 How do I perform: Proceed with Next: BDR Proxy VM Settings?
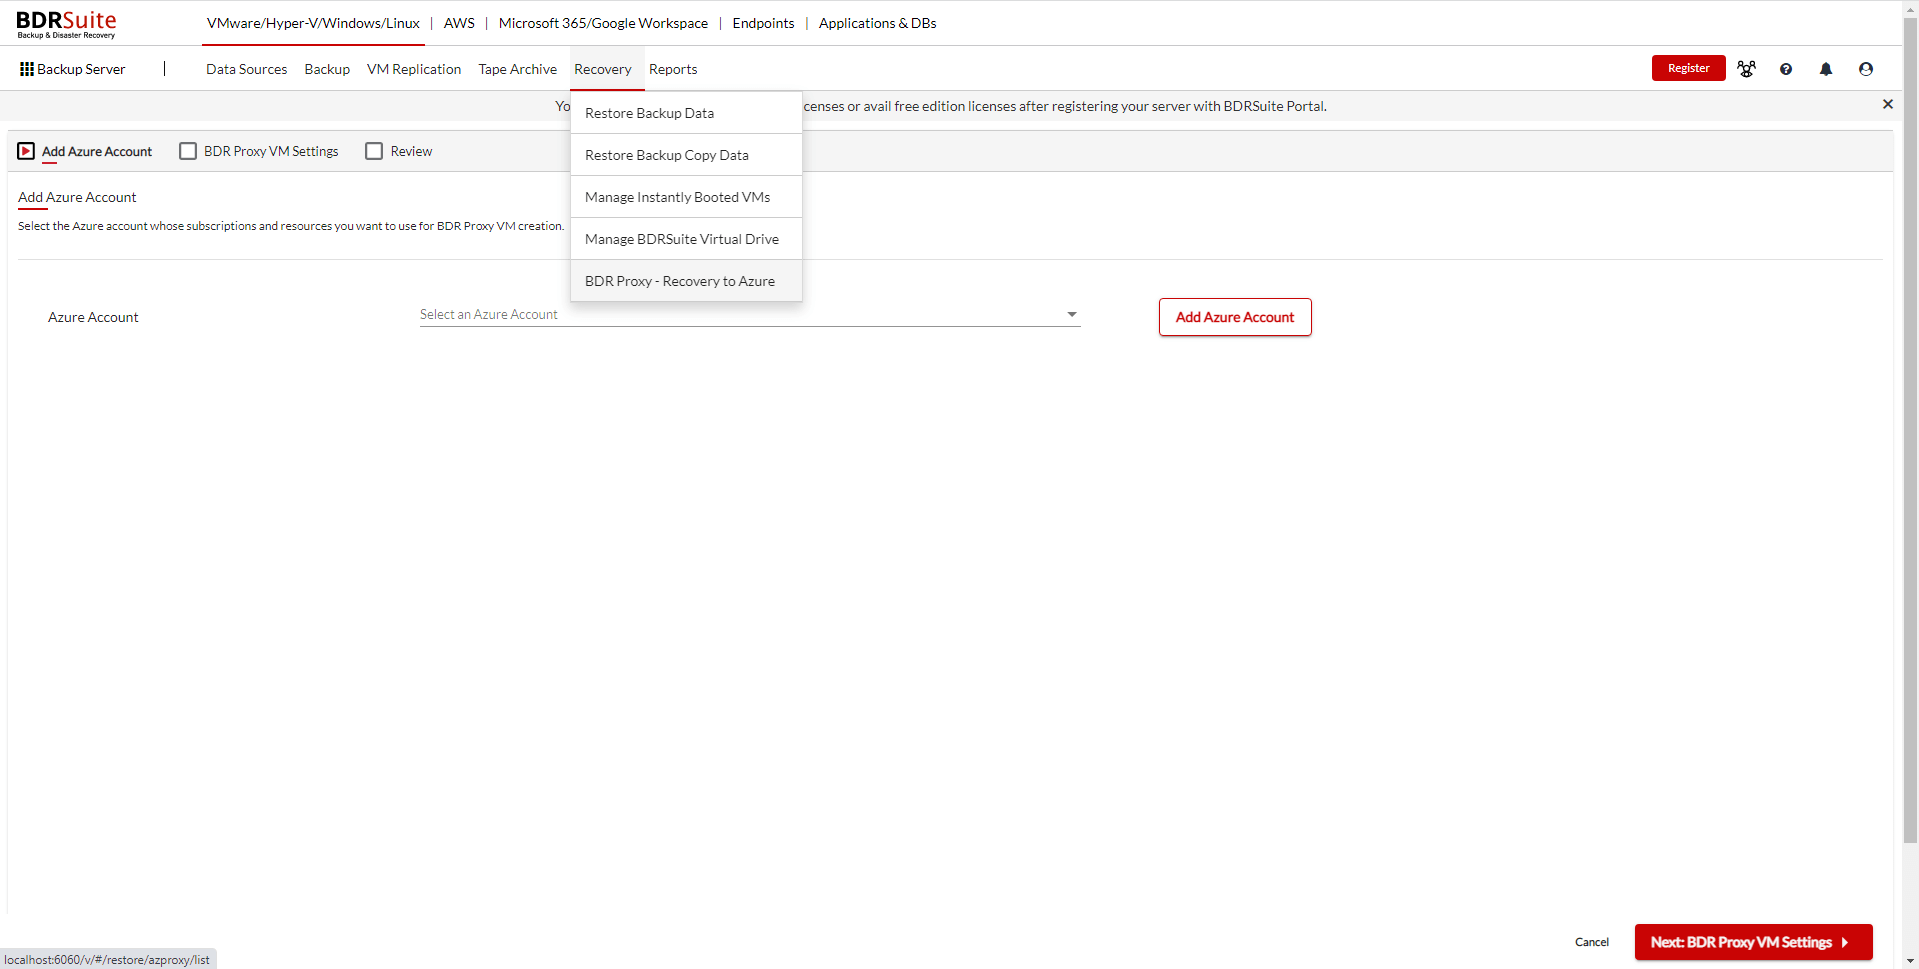tap(1753, 942)
